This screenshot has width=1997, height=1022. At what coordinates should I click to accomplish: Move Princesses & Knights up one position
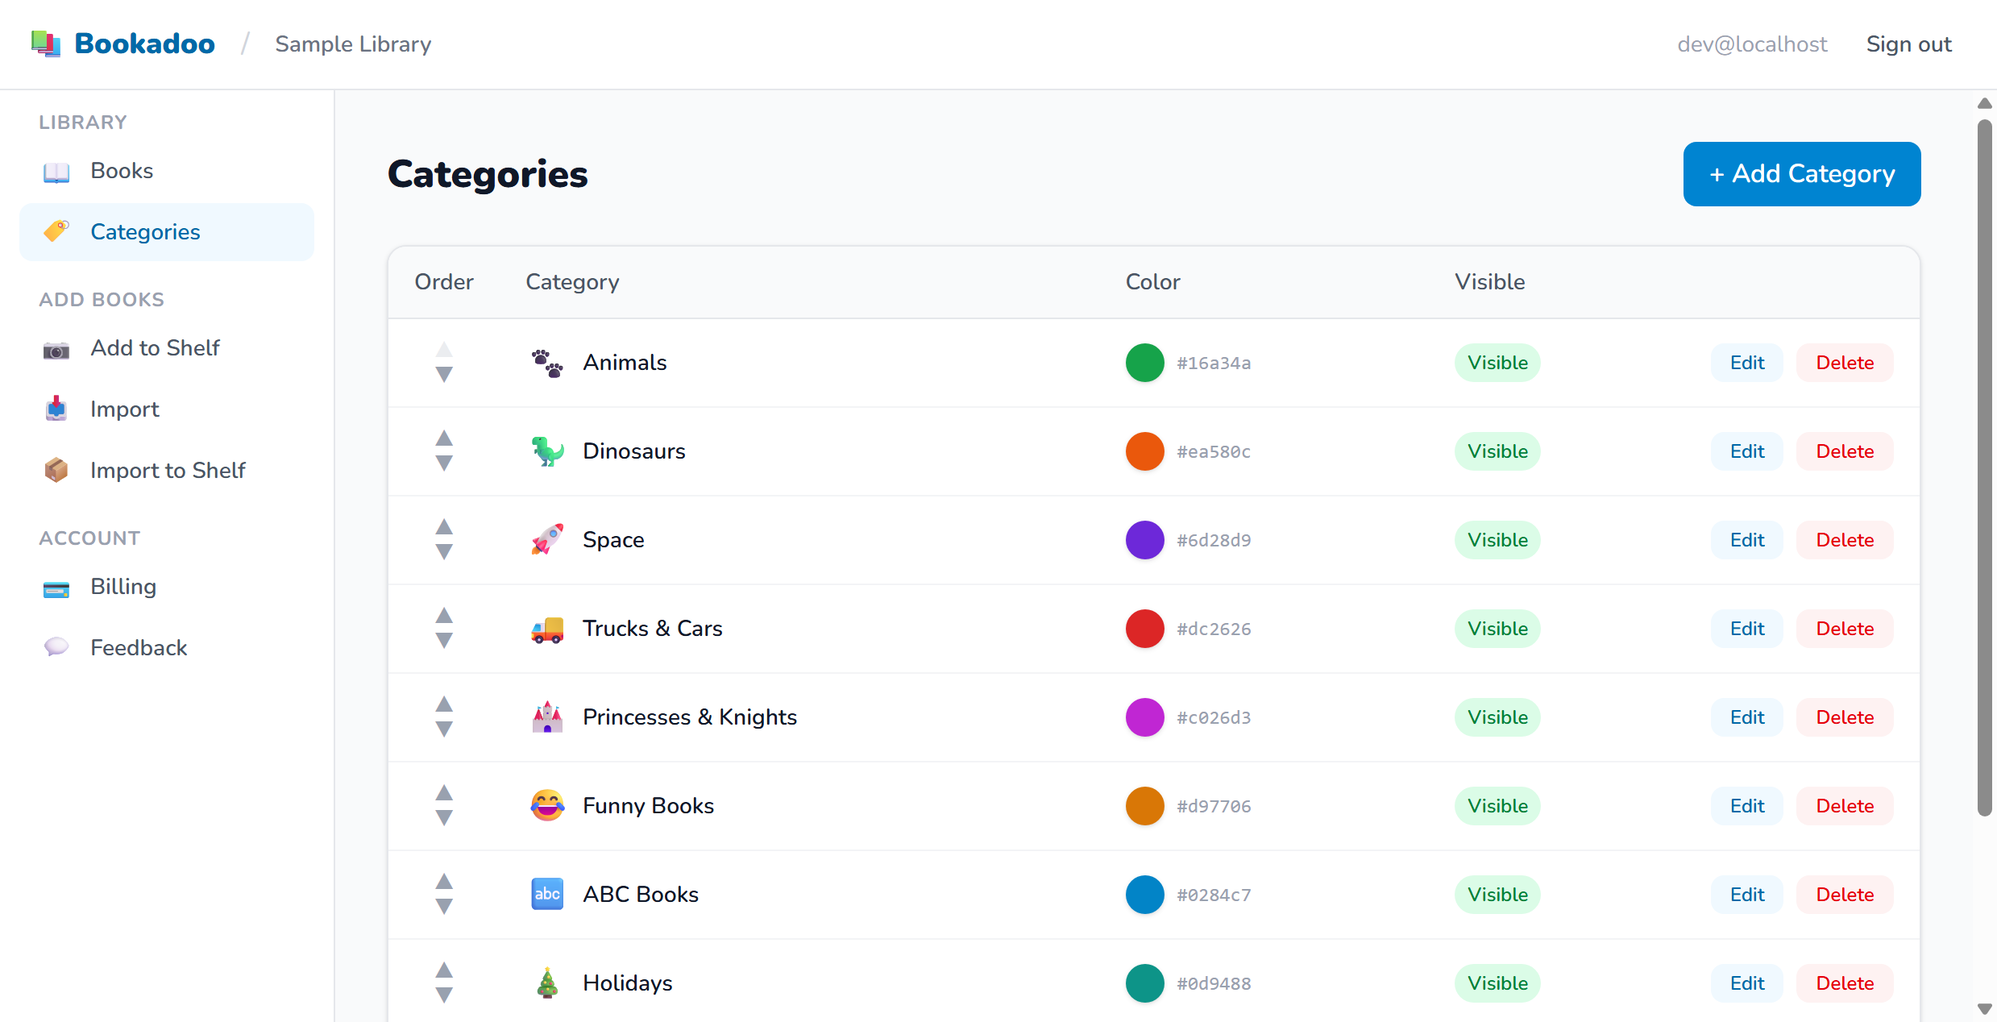click(444, 704)
